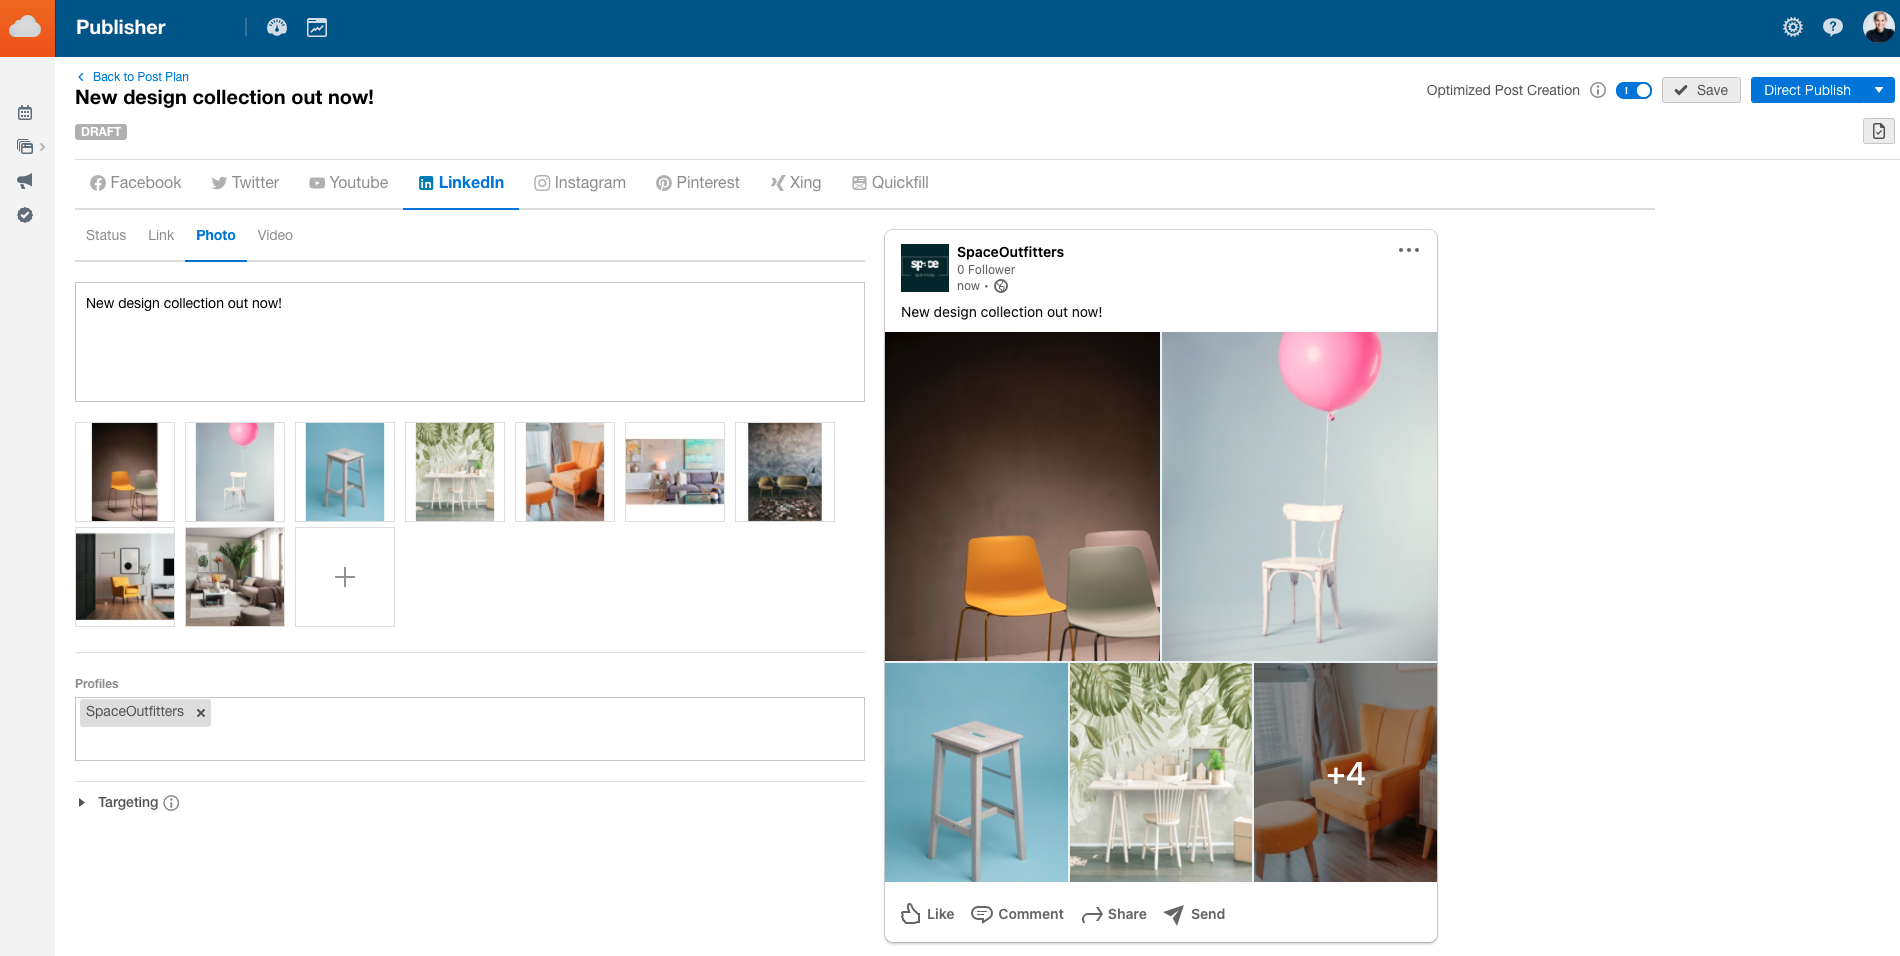The height and width of the screenshot is (956, 1900).
Task: Open the calendar icon in left sidebar
Action: [25, 112]
